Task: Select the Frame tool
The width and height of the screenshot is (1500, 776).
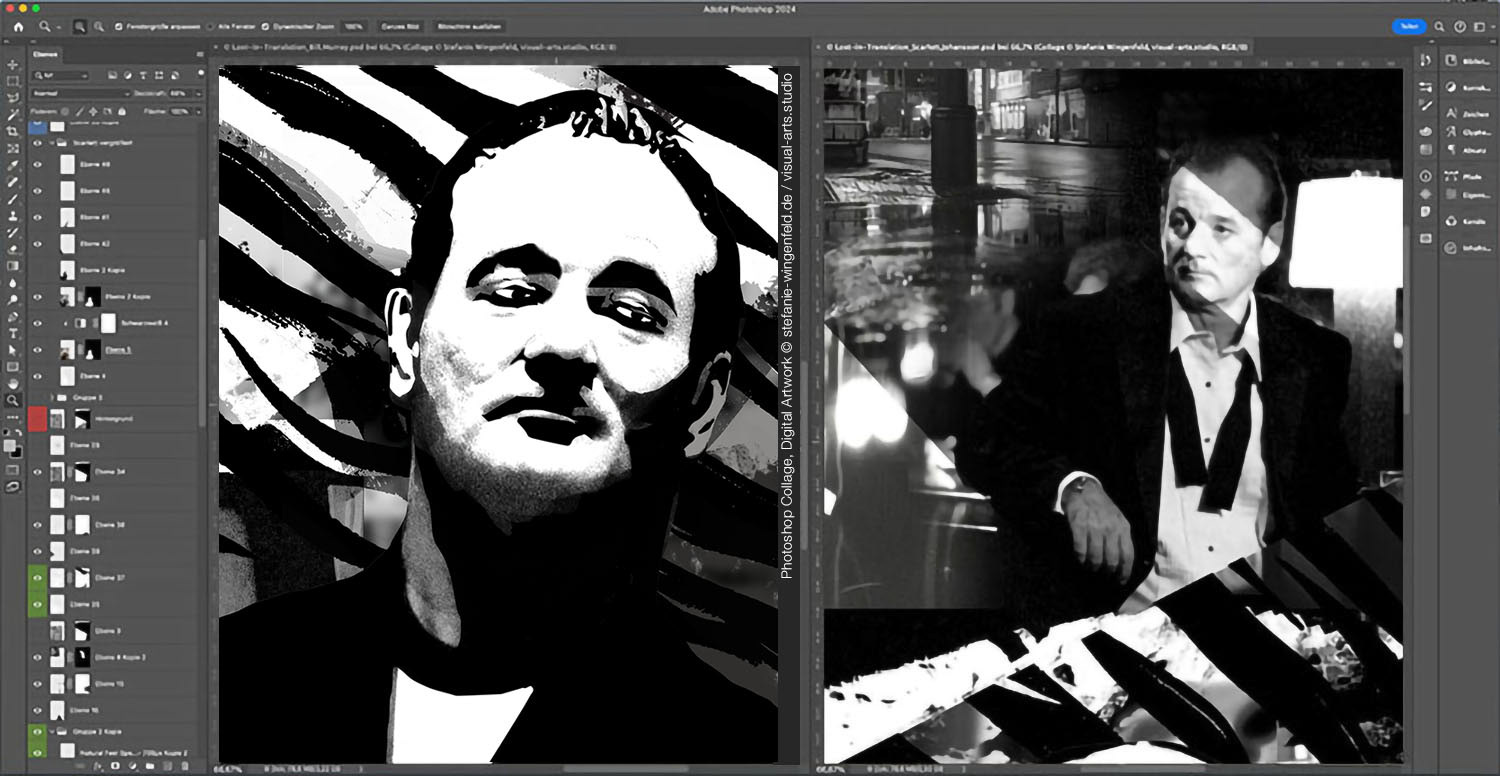Action: [x=13, y=148]
